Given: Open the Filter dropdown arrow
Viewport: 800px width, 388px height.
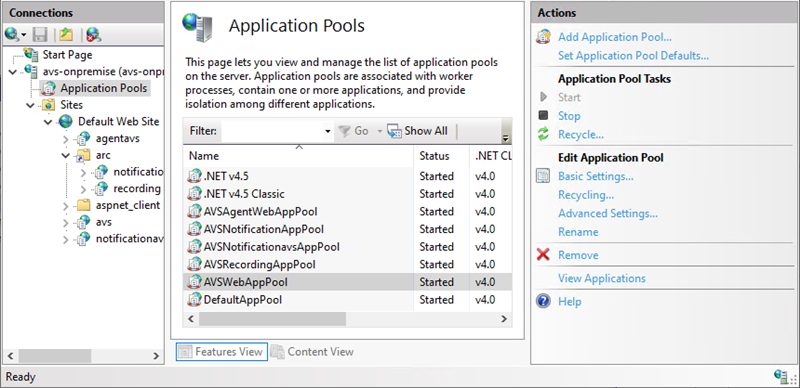Looking at the screenshot, I should pyautogui.click(x=328, y=131).
